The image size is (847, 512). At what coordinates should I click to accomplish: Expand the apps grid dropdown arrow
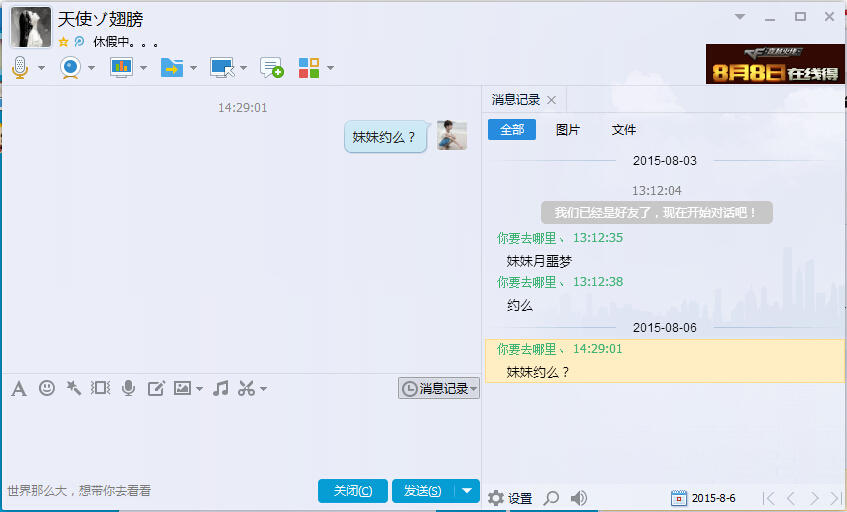point(330,68)
